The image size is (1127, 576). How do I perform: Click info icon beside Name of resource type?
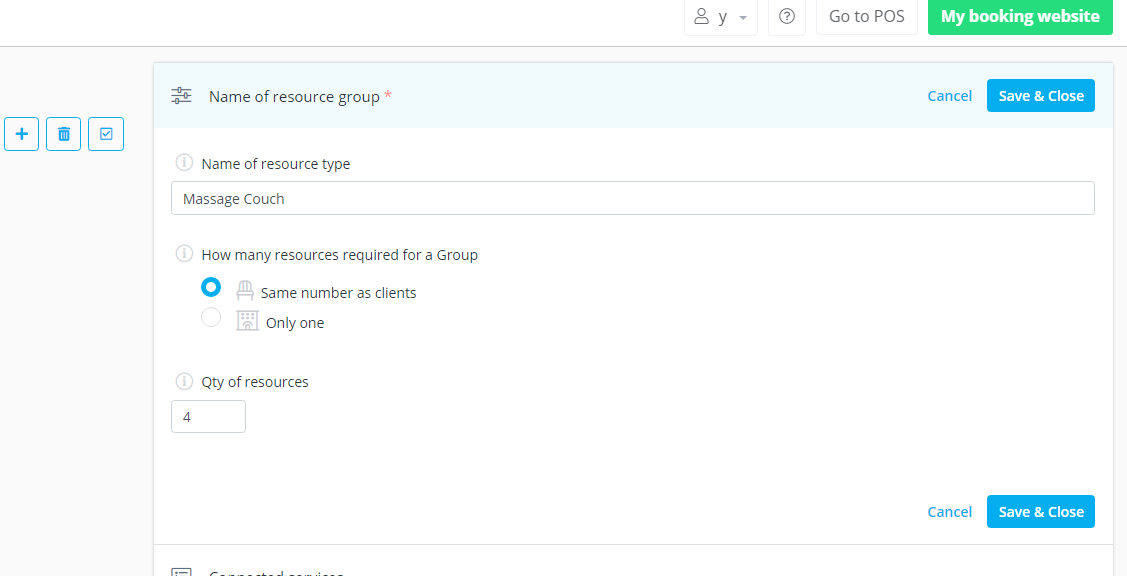(x=184, y=163)
